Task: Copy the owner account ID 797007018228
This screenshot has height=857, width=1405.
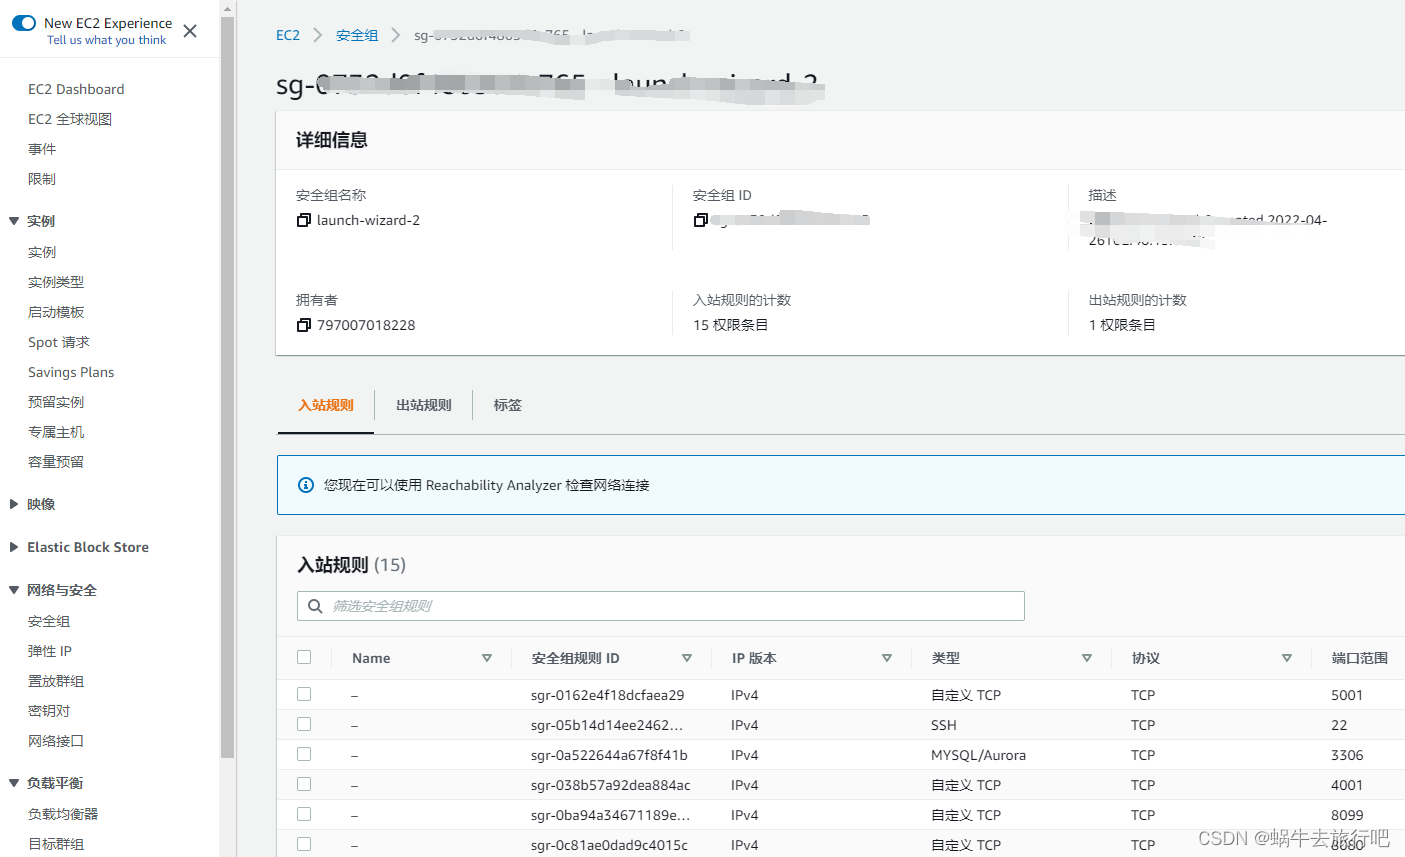Action: point(303,325)
